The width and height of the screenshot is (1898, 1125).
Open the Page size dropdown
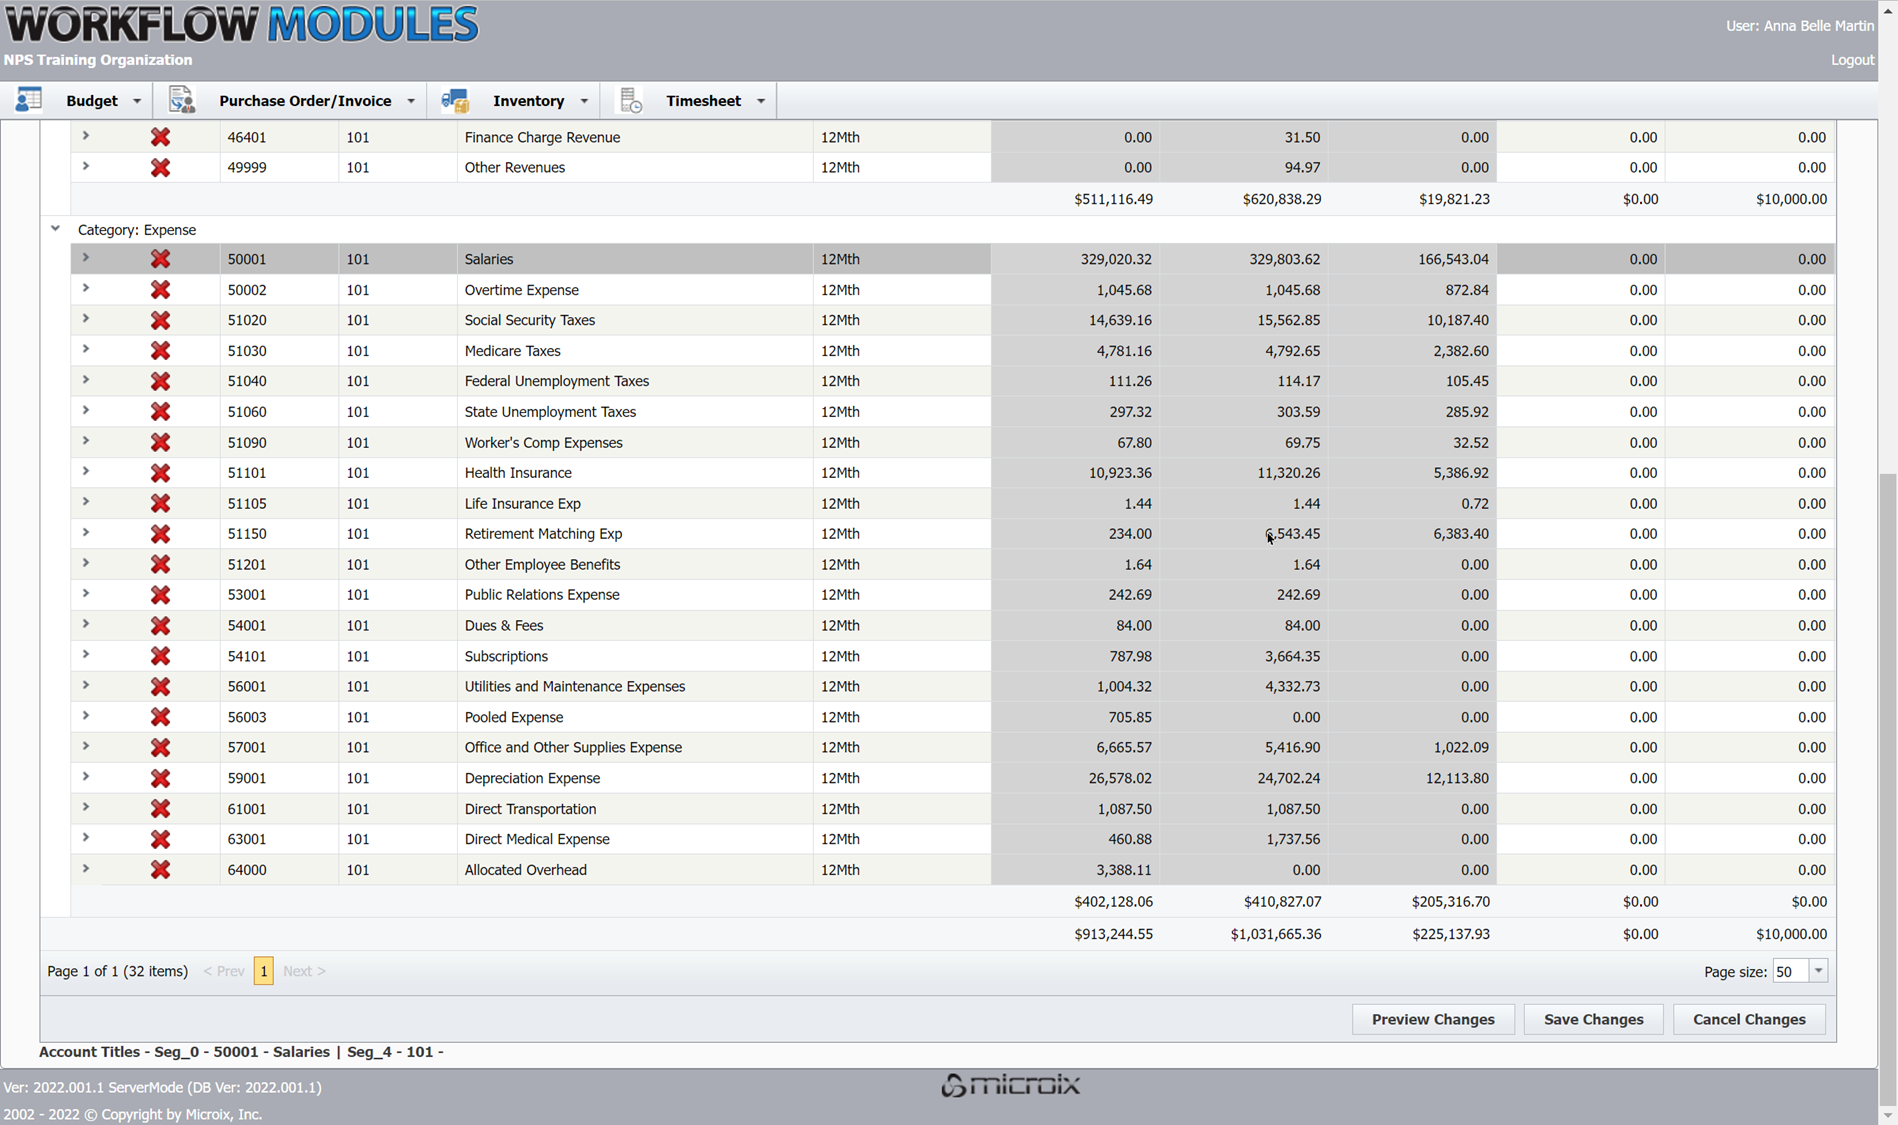1818,971
